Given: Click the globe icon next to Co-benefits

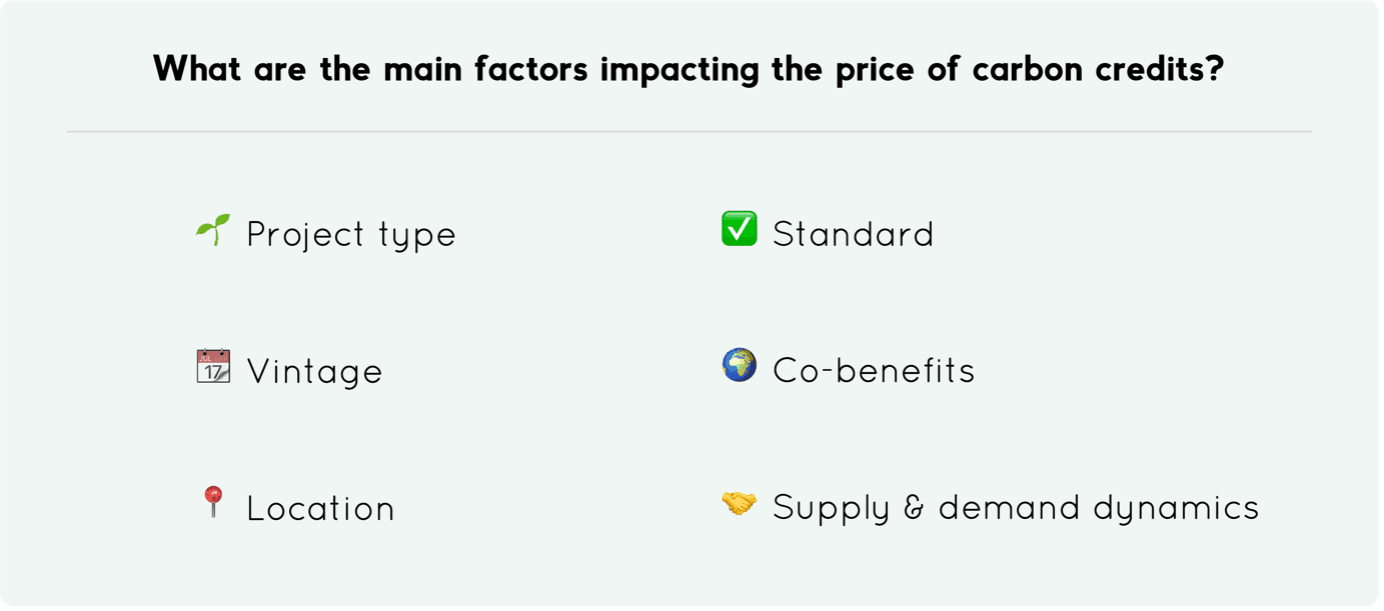Looking at the screenshot, I should [x=739, y=366].
